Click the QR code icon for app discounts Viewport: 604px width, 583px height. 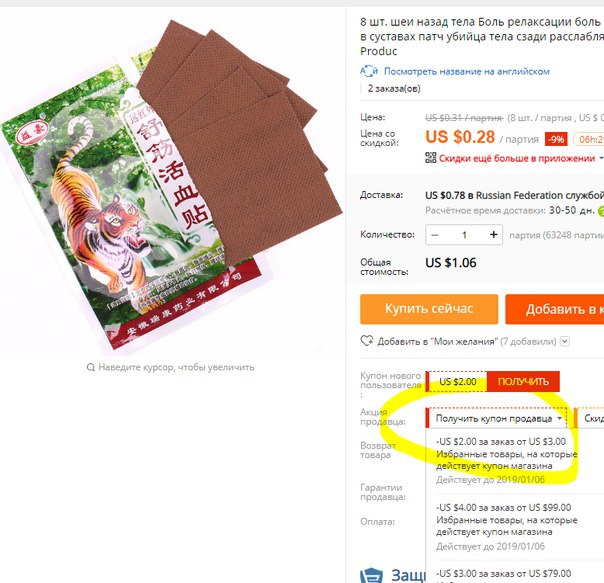(x=431, y=158)
